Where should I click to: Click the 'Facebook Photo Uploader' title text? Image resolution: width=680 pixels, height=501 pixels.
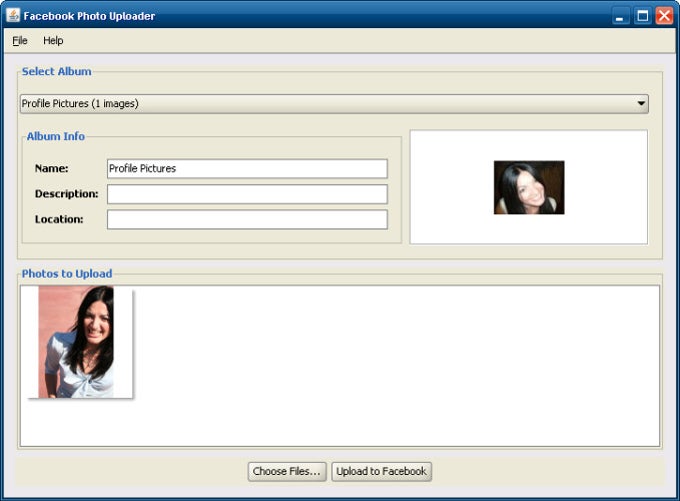coord(89,16)
